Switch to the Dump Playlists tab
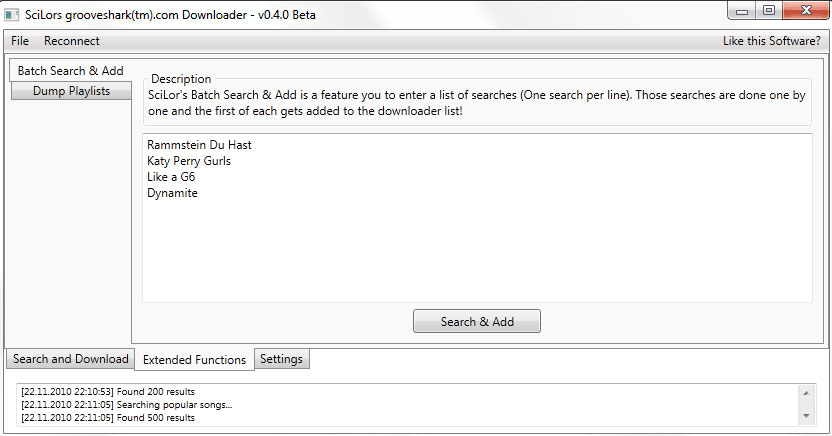The height and width of the screenshot is (436, 832). pyautogui.click(x=71, y=91)
